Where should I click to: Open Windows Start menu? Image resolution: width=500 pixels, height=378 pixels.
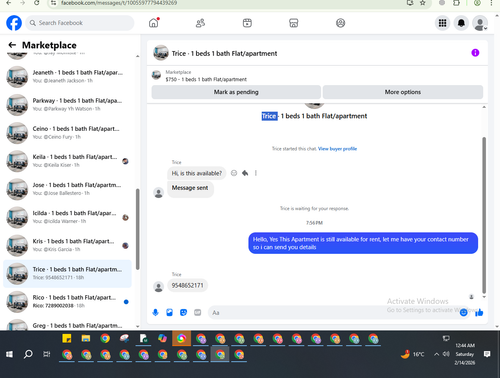coord(9,354)
